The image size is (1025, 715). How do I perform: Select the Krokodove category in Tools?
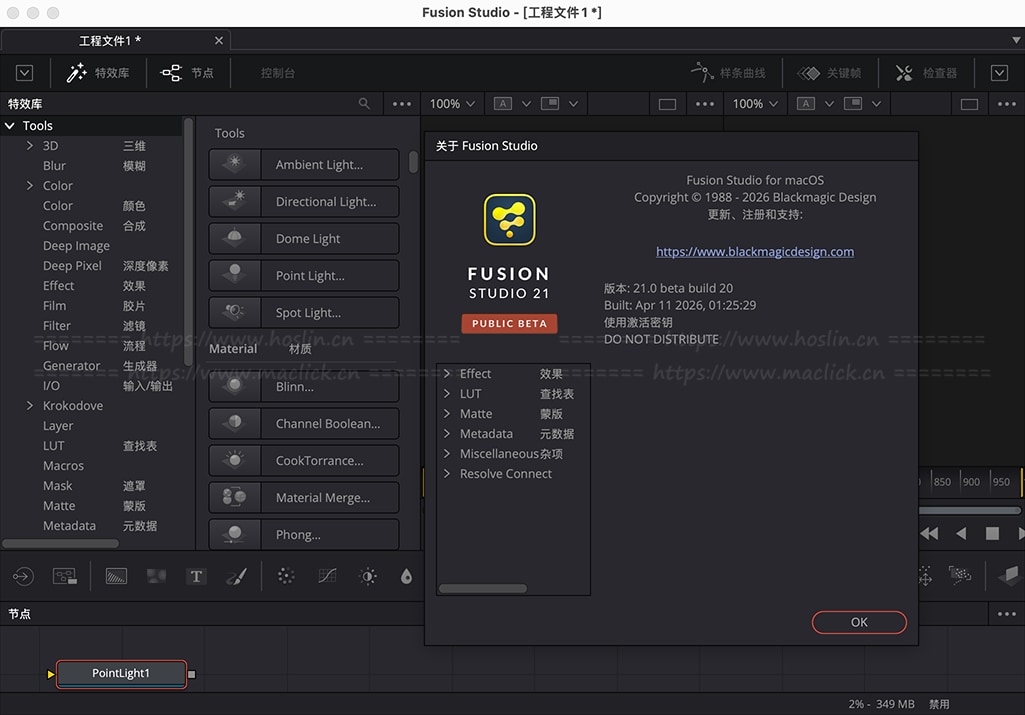[72, 406]
